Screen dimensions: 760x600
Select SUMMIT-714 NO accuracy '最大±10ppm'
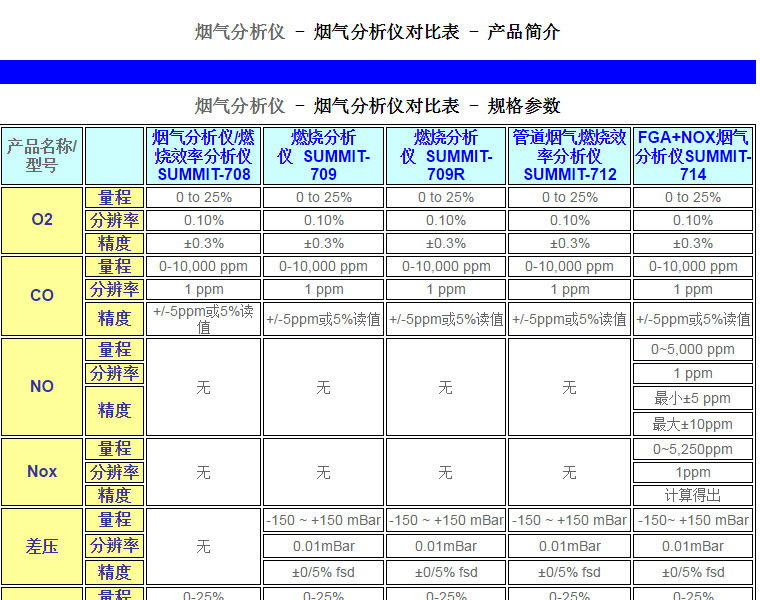click(x=693, y=424)
